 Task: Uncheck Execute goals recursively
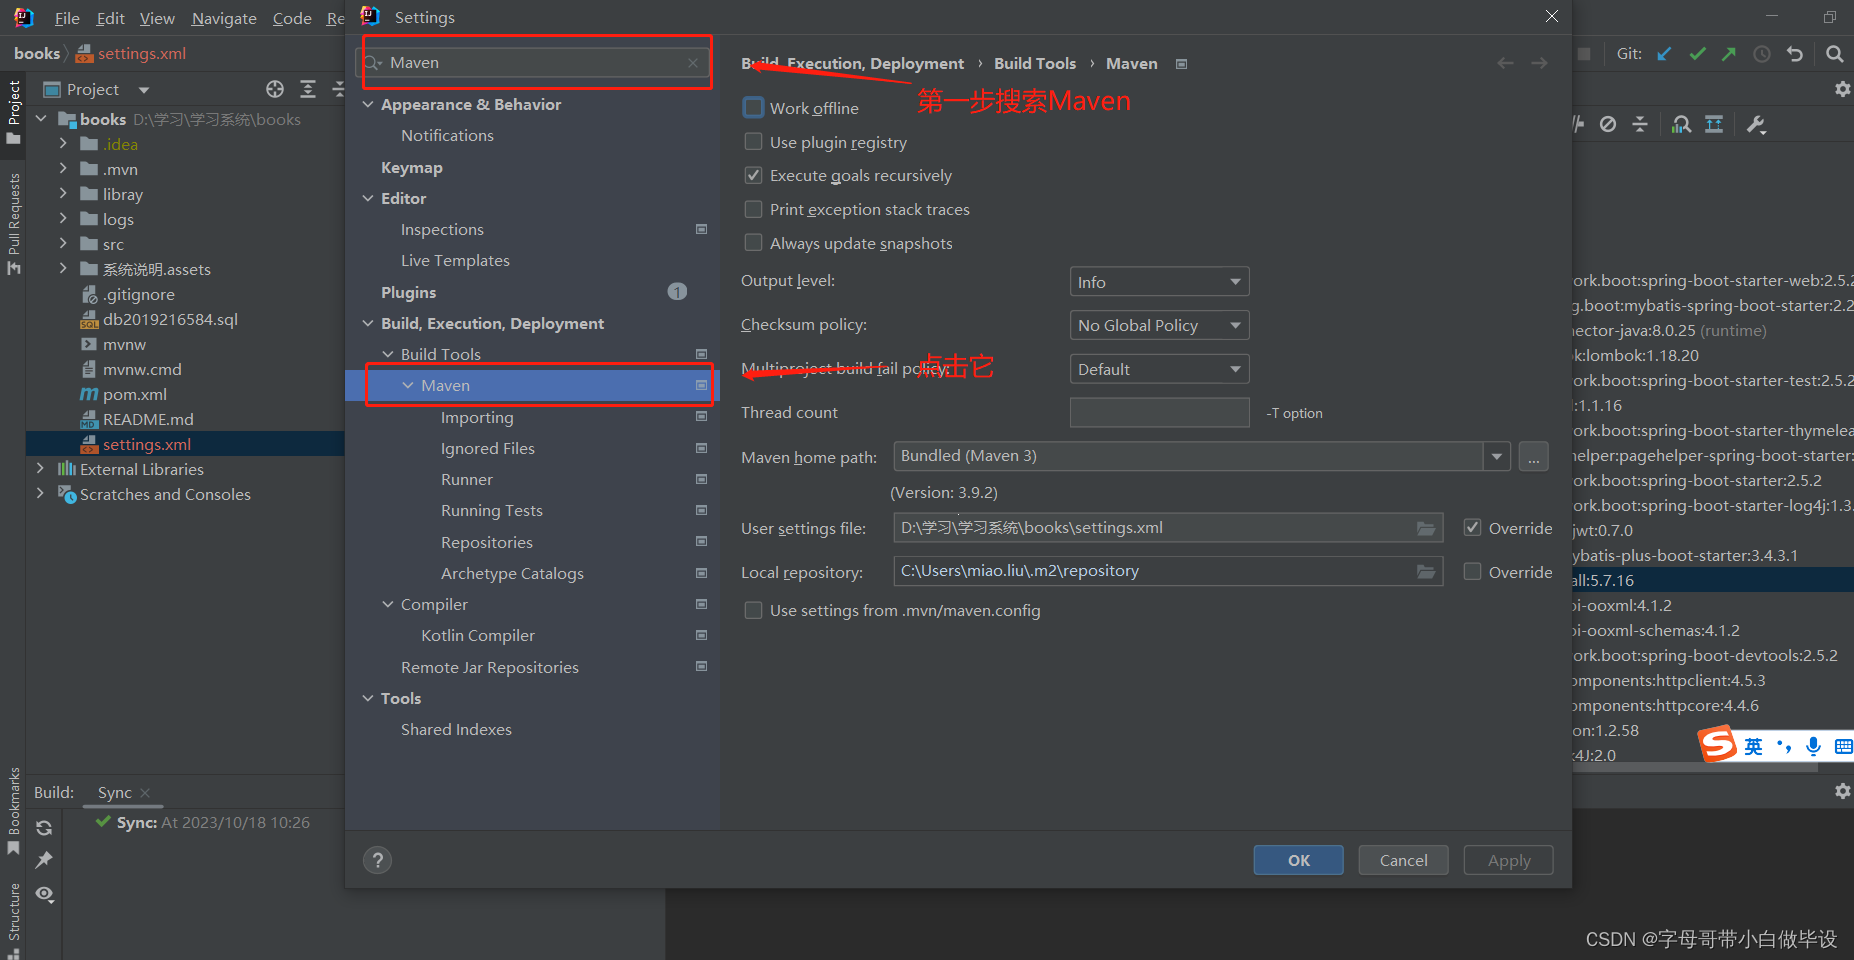pos(754,175)
